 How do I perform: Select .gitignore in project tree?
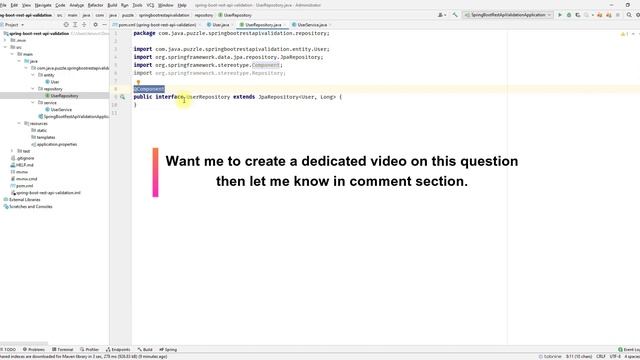22,158
